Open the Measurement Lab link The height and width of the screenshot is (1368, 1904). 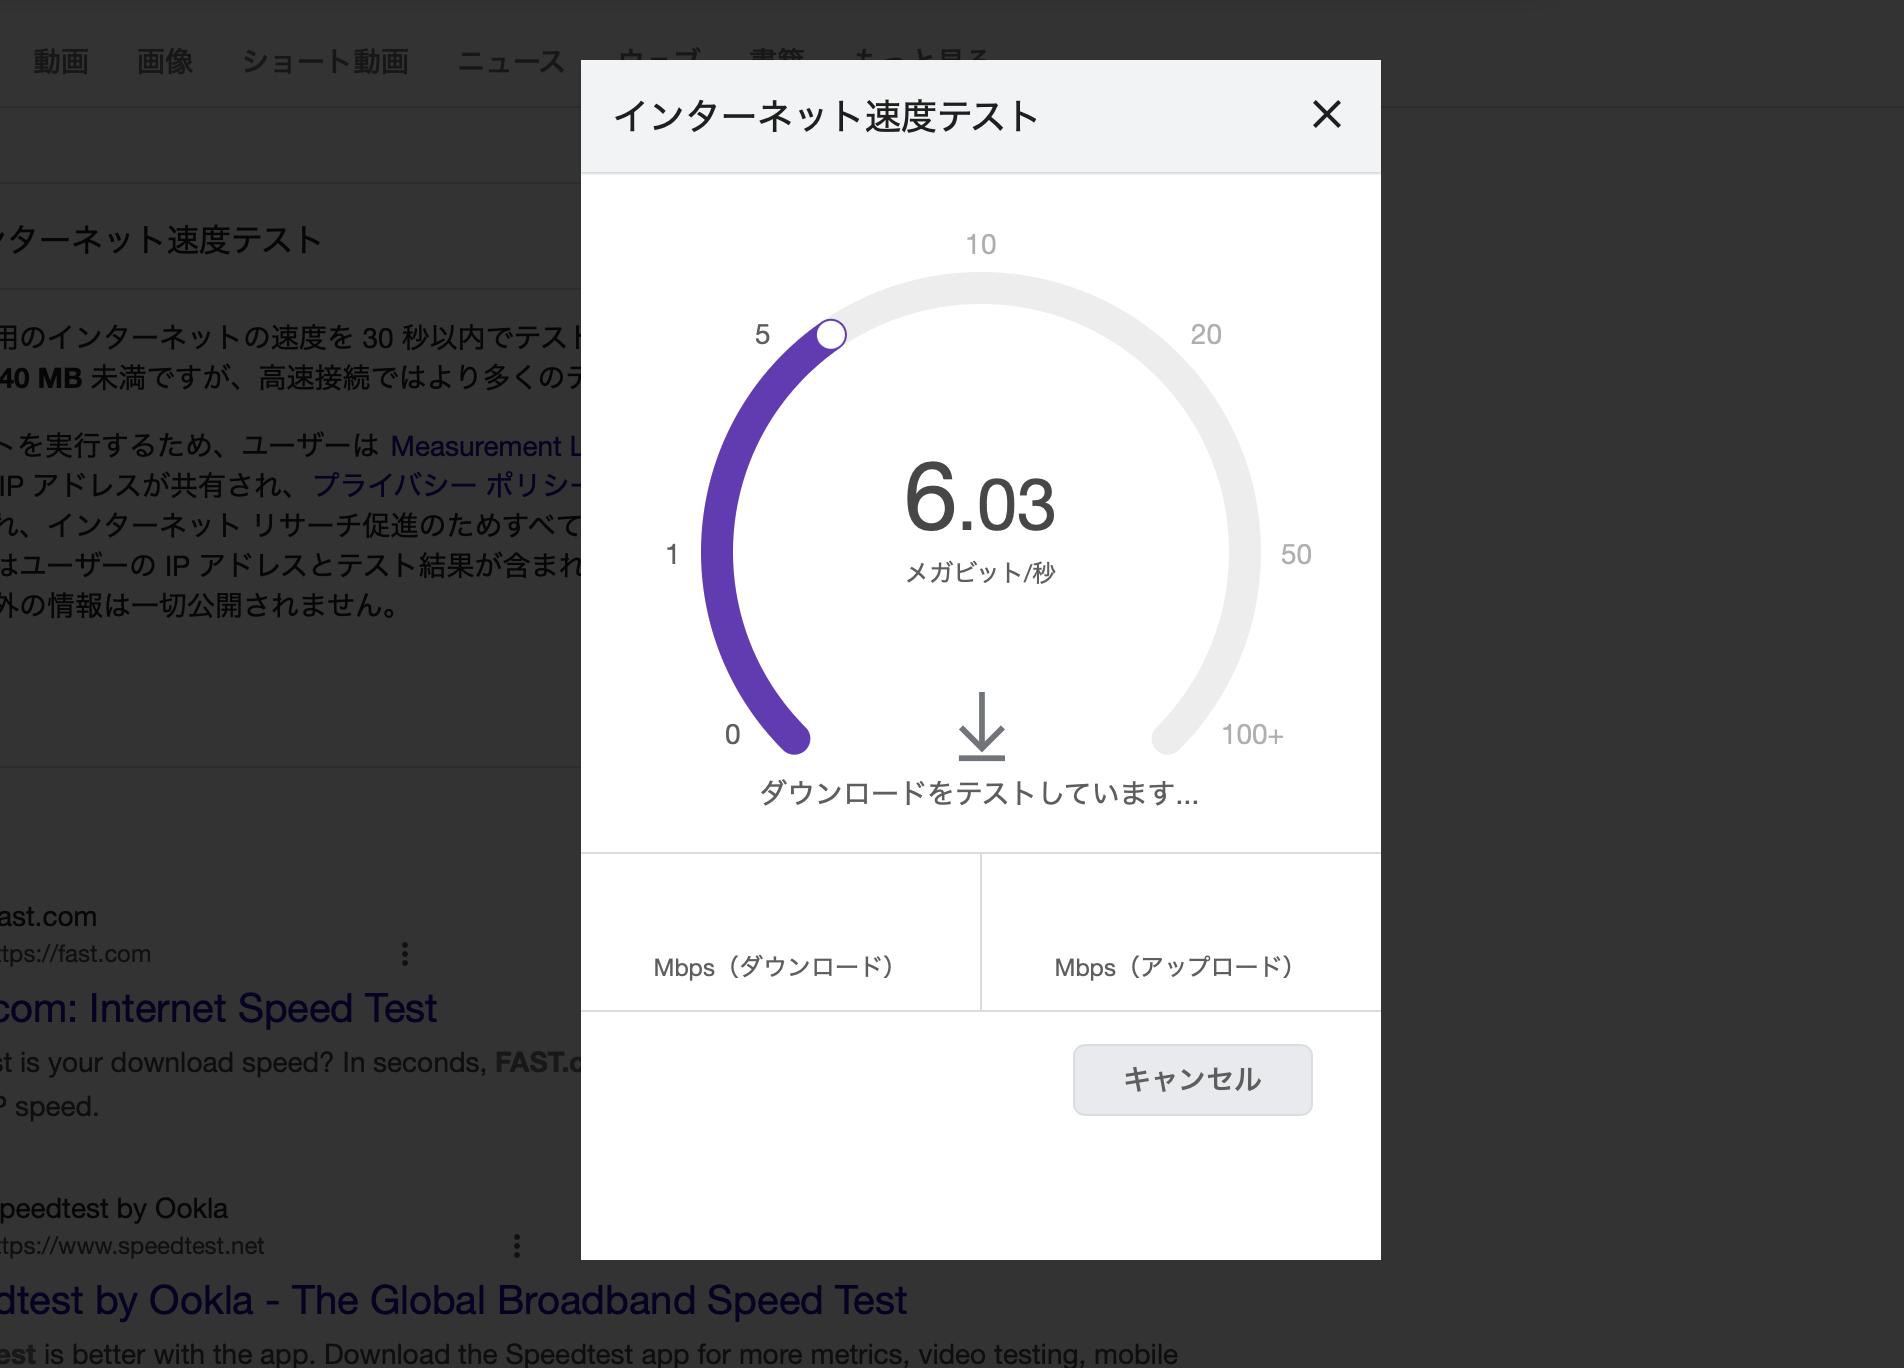click(485, 446)
